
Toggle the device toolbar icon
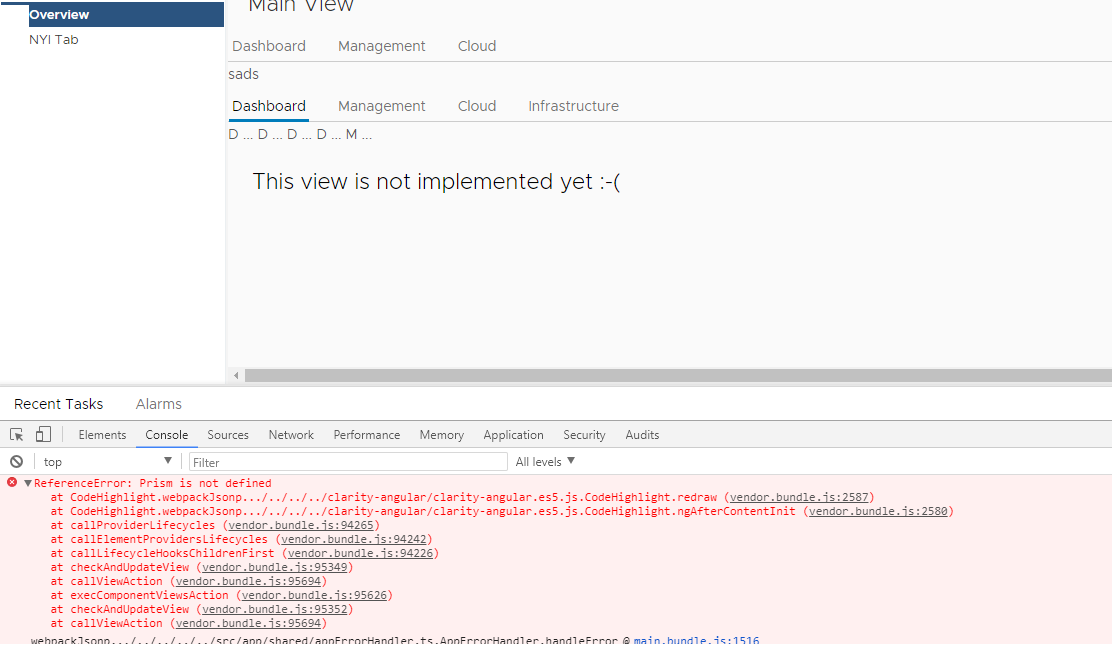tap(42, 433)
